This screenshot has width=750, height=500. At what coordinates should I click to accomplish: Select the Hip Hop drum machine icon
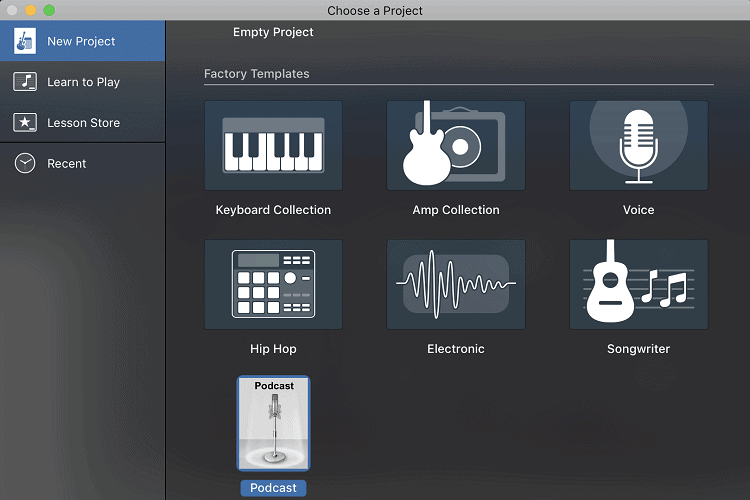tap(273, 284)
